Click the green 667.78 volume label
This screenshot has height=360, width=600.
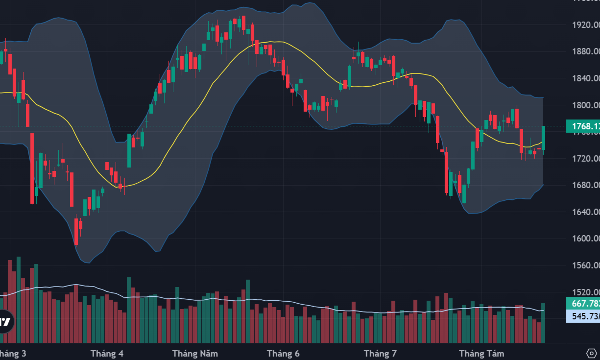point(583,303)
